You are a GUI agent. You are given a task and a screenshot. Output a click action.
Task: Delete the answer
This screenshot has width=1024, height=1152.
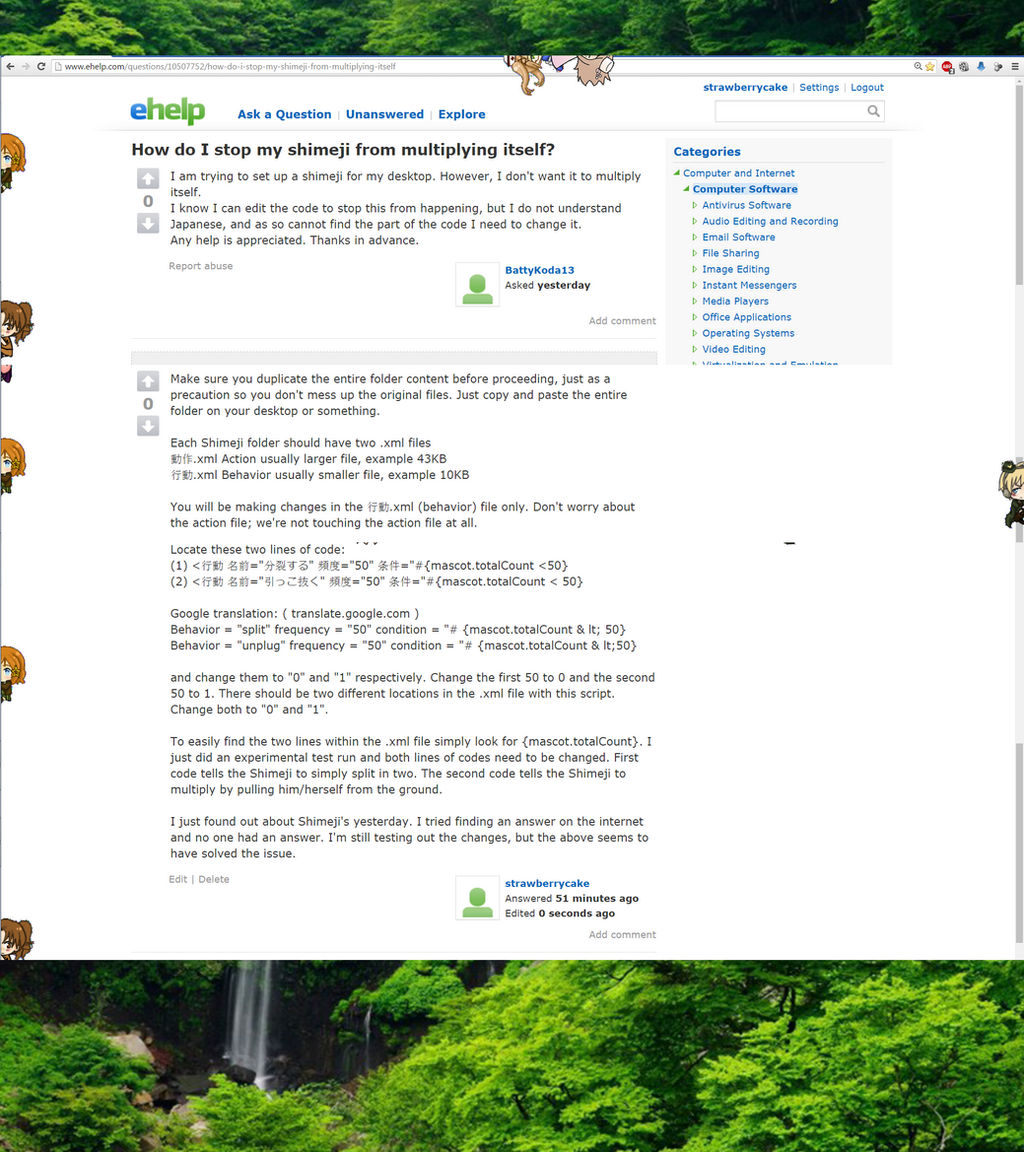coord(214,879)
